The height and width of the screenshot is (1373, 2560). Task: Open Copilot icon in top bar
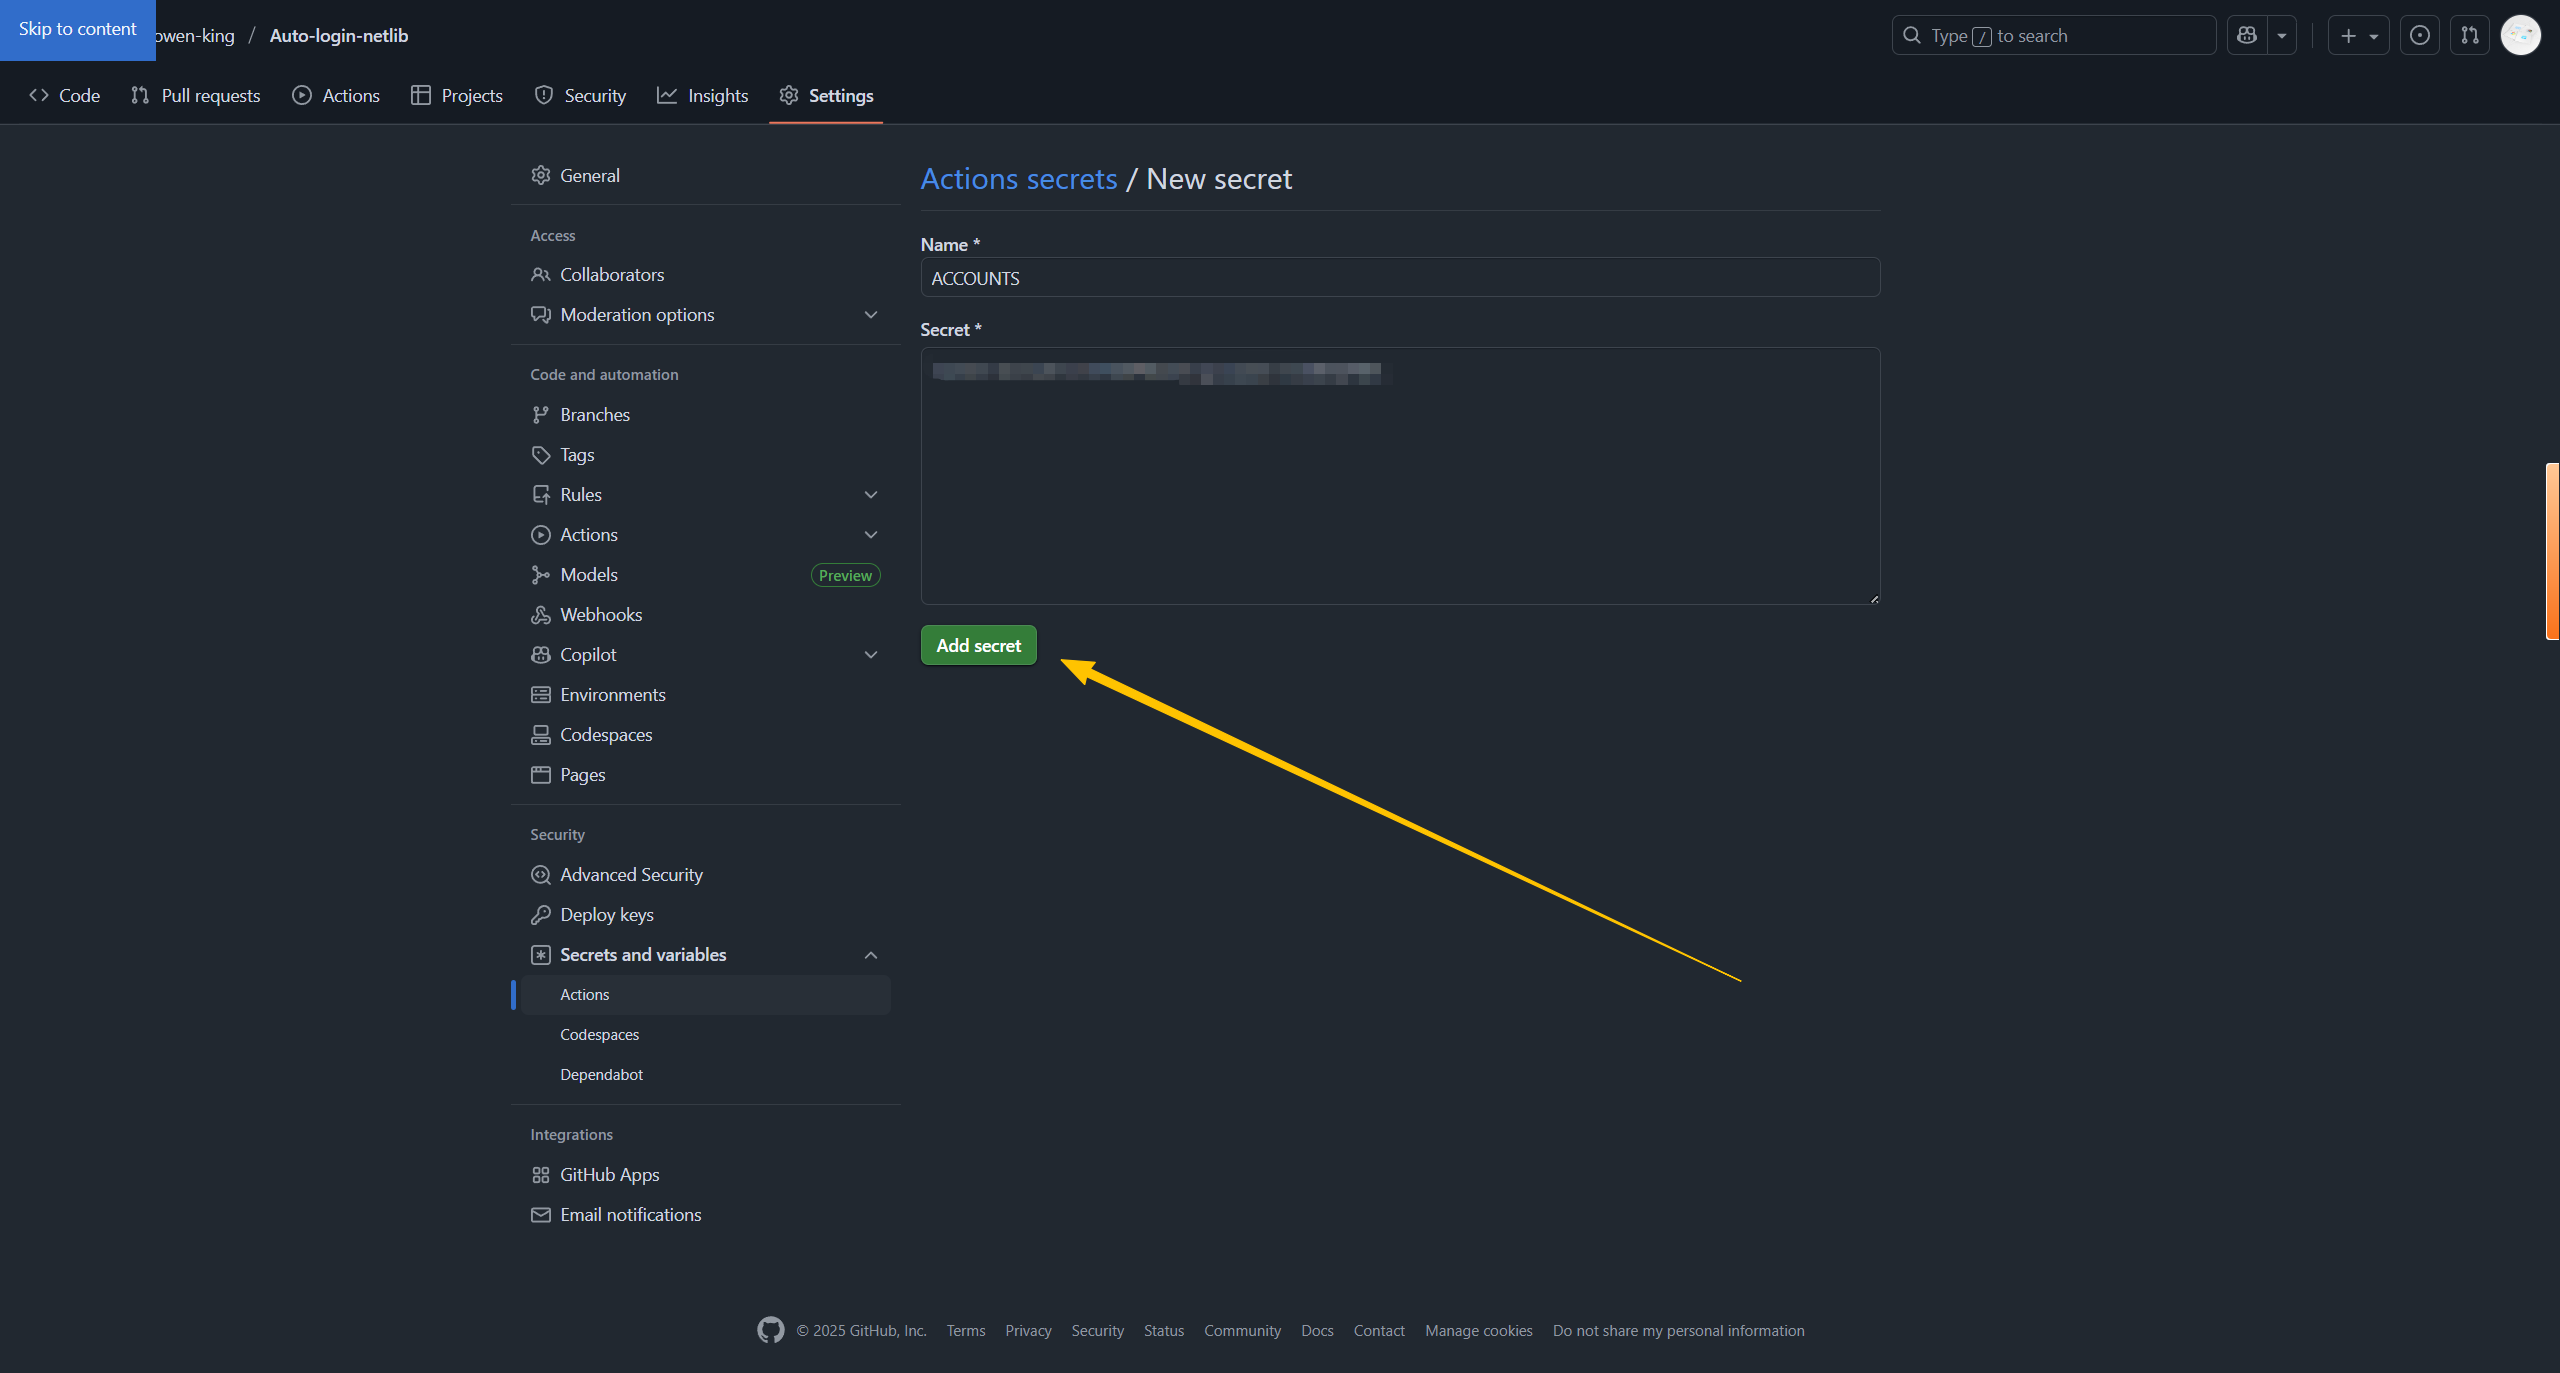click(2247, 36)
